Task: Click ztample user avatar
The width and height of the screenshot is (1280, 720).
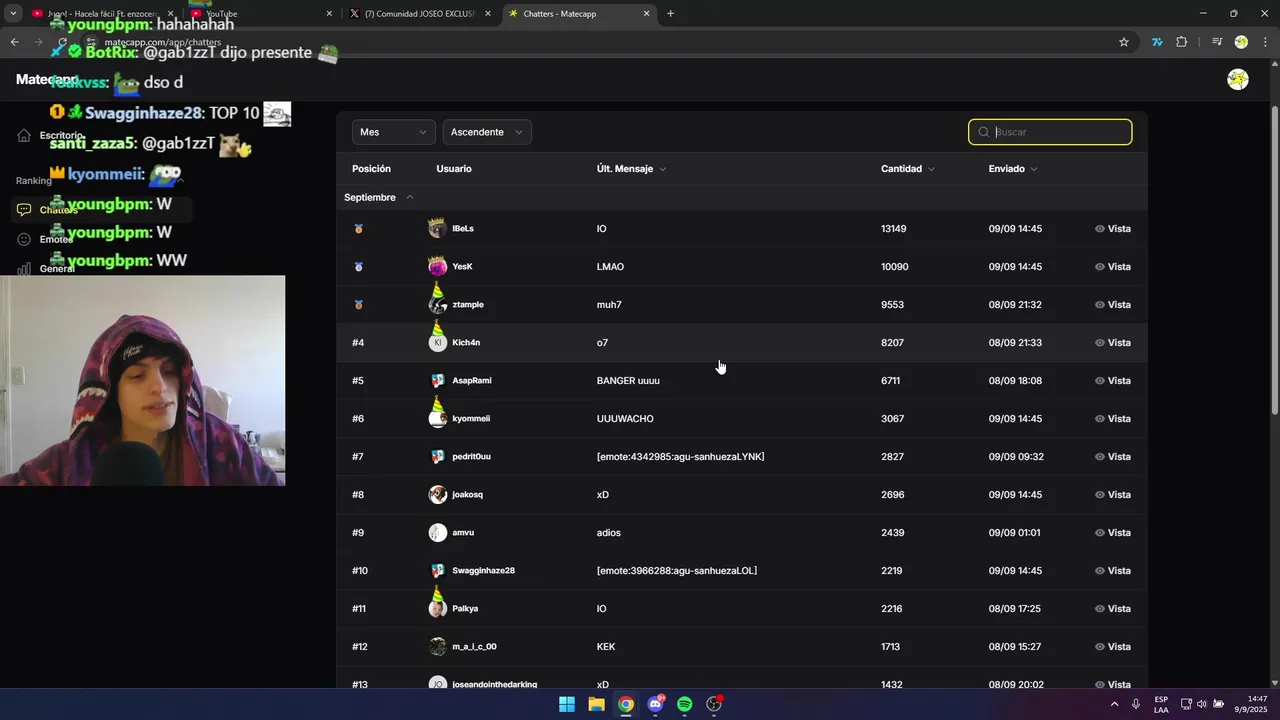Action: click(x=437, y=305)
